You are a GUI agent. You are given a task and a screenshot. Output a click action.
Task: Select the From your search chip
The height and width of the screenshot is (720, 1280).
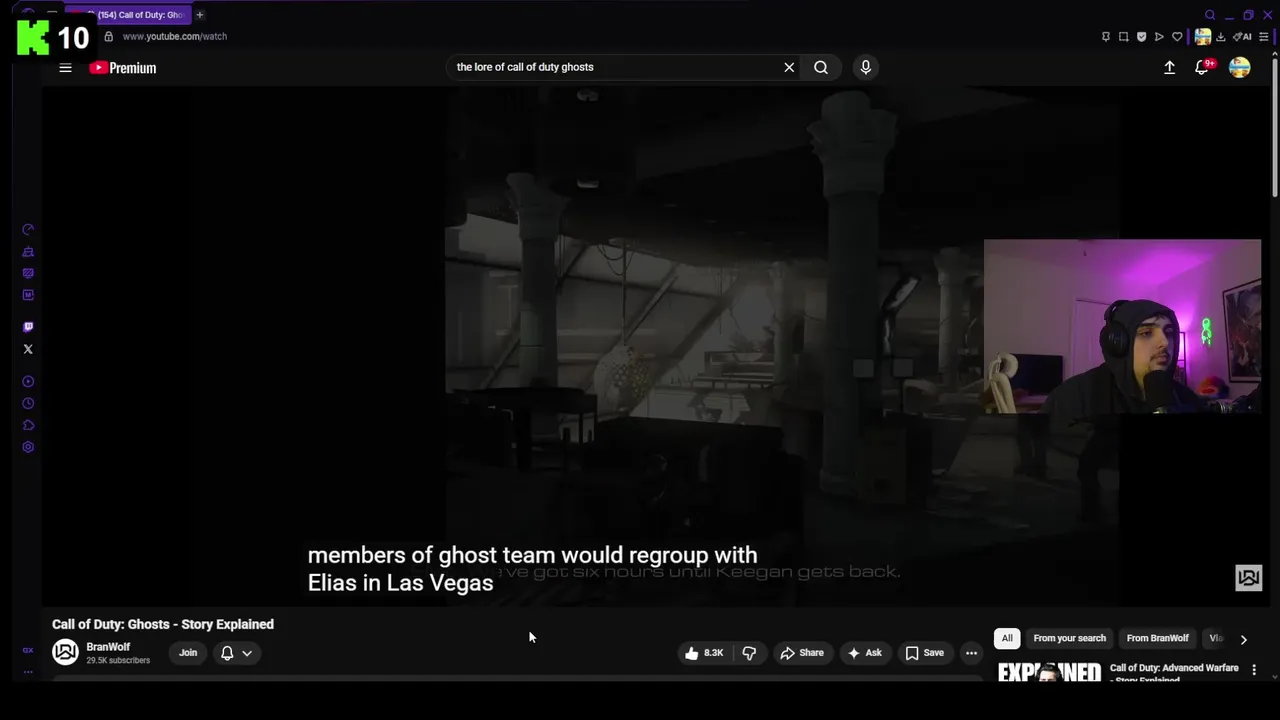click(x=1069, y=638)
